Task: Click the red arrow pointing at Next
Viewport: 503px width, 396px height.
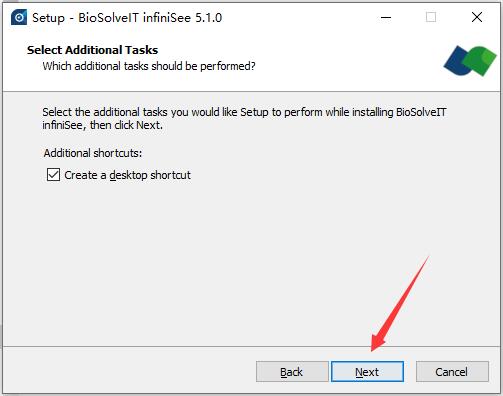Action: [x=399, y=304]
